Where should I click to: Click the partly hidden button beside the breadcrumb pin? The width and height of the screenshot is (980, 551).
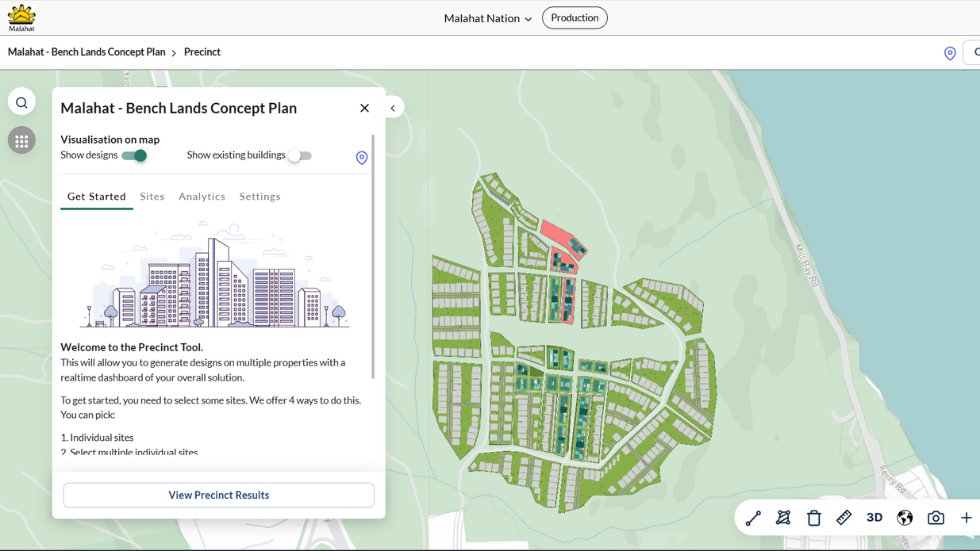(x=972, y=52)
